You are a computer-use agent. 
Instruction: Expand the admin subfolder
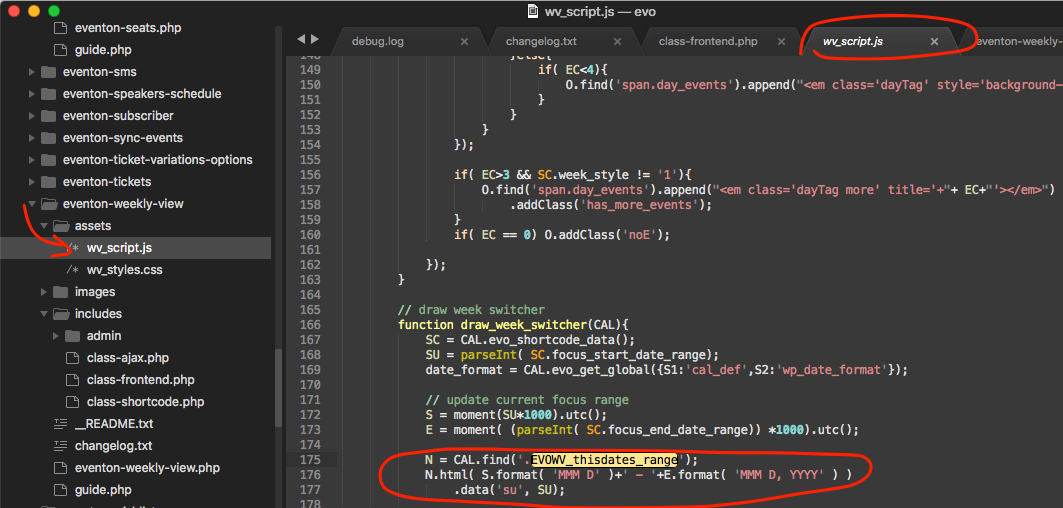[57, 336]
